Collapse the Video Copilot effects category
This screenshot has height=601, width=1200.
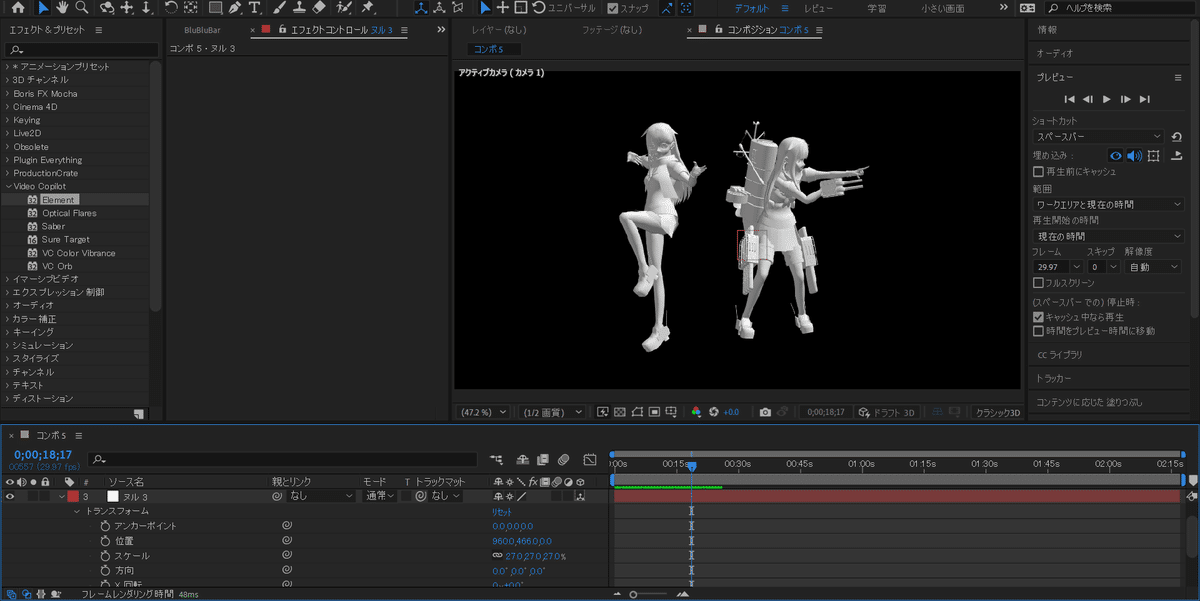pos(8,186)
